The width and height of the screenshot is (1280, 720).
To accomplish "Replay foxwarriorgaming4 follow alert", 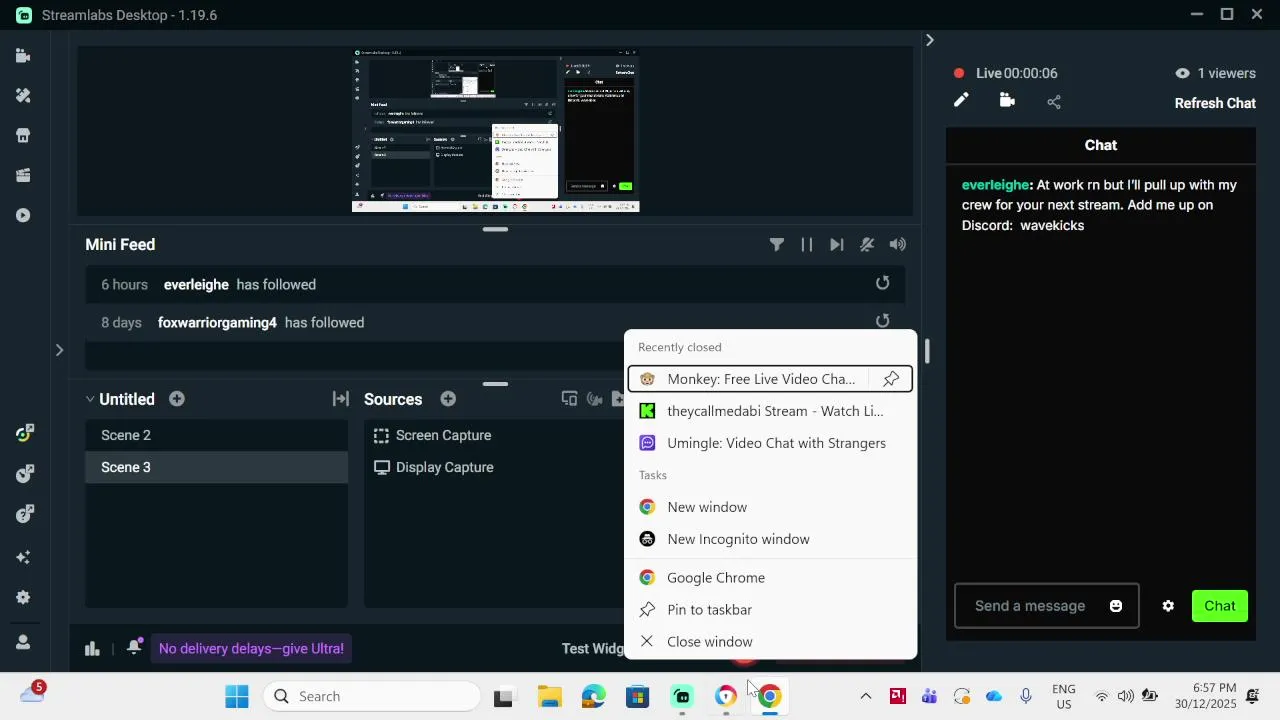I will 882,321.
